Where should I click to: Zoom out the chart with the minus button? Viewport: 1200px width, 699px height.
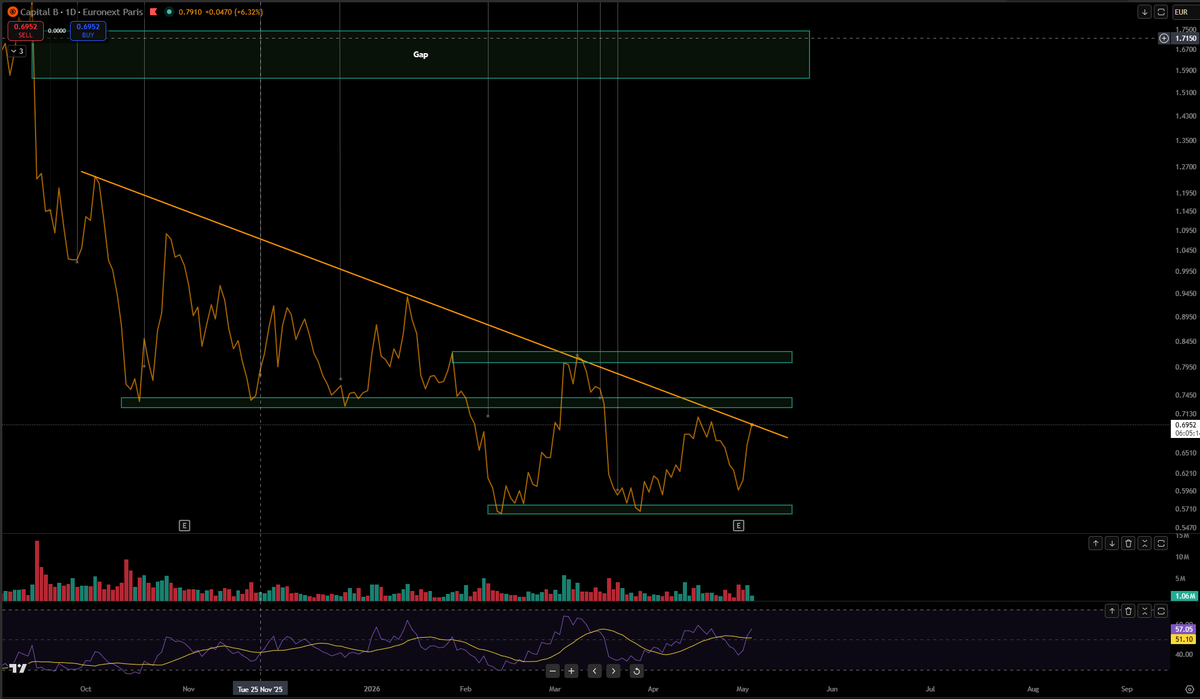(552, 671)
